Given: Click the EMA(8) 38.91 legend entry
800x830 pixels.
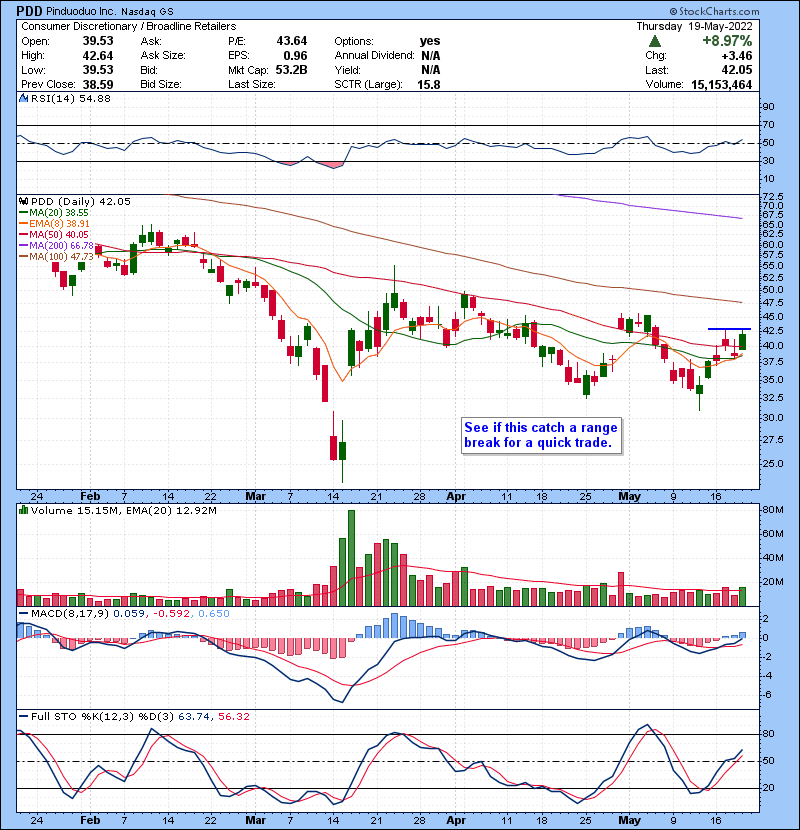Looking at the screenshot, I should 59,223.
